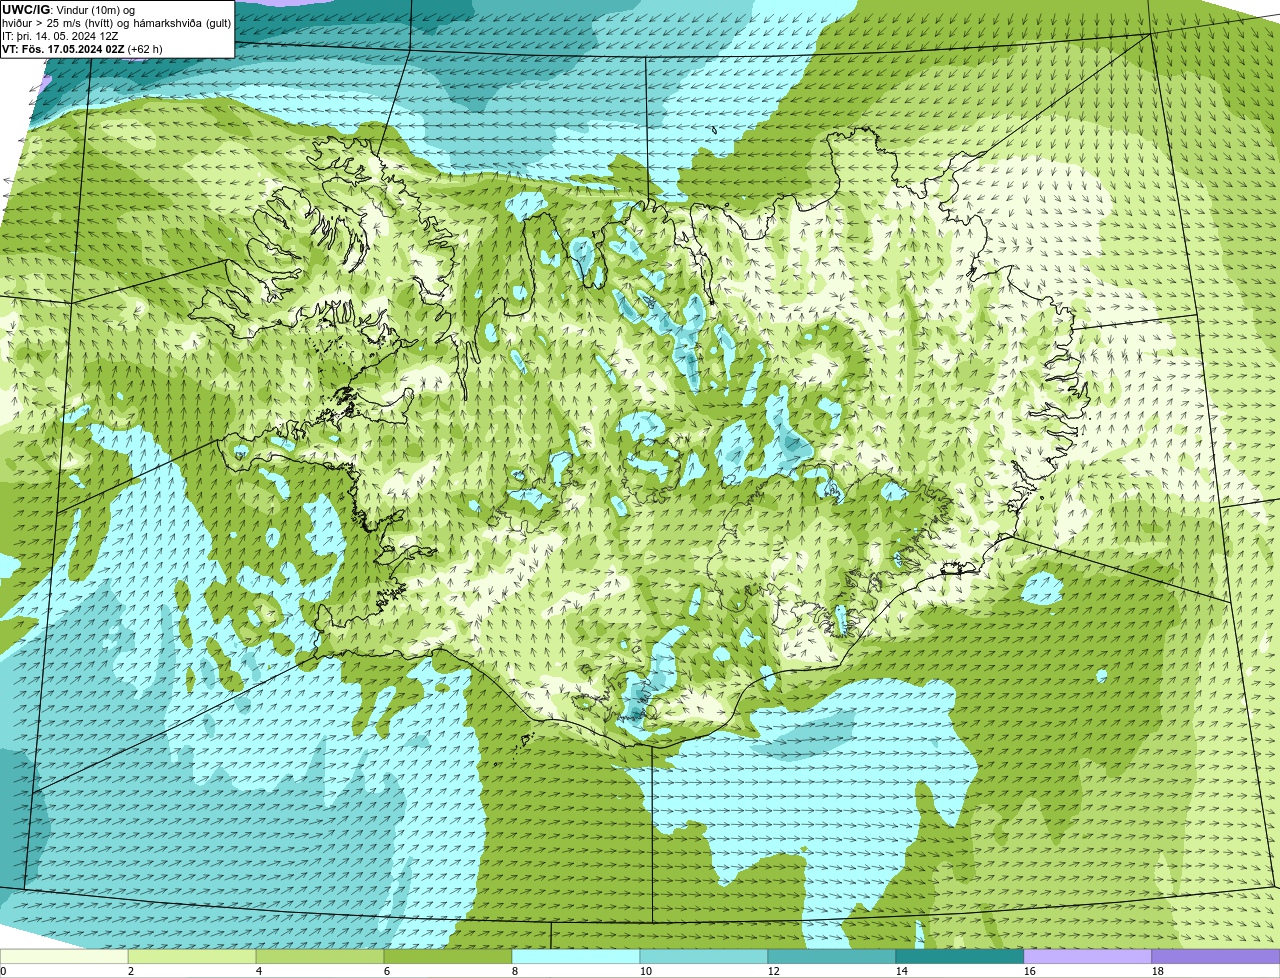Click the legend label "12"

pos(774,971)
